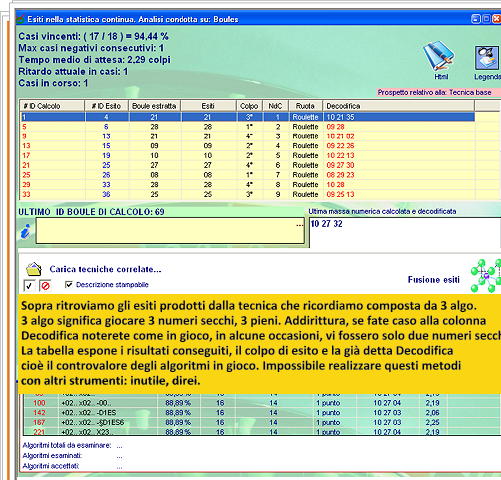Click the red prohibit icon
The image size is (501, 480).
tap(46, 286)
